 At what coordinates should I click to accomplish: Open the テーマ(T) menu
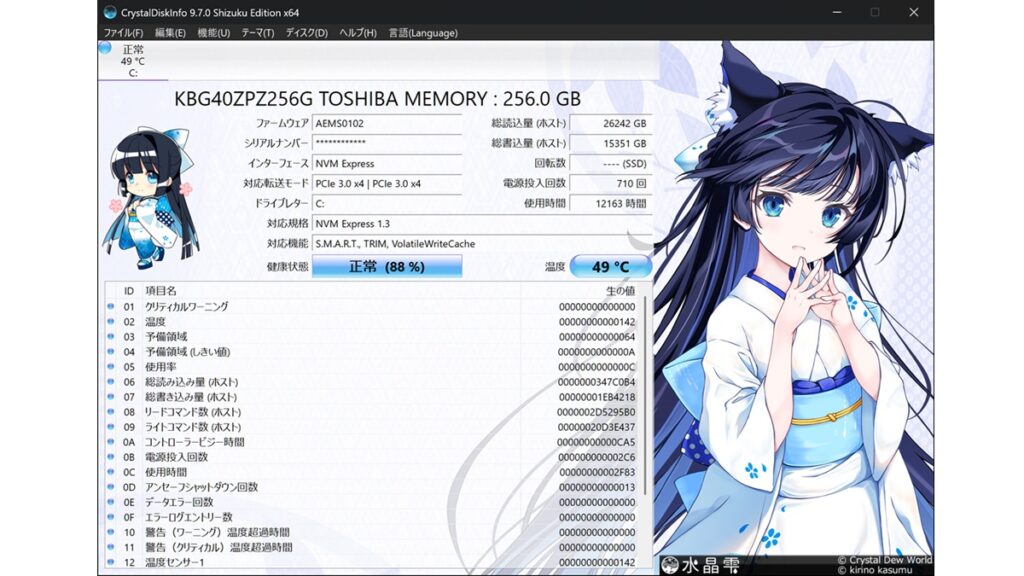click(257, 33)
